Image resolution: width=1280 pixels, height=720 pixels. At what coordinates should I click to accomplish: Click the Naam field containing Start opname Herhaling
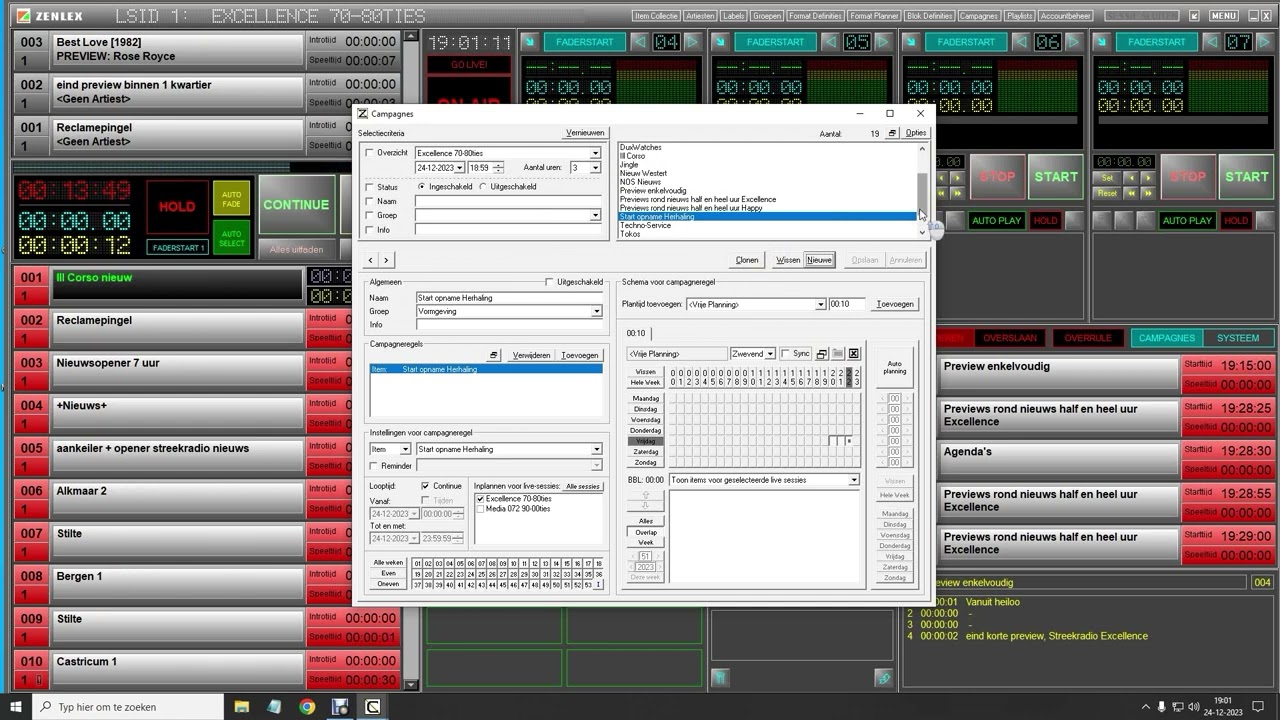click(x=509, y=297)
